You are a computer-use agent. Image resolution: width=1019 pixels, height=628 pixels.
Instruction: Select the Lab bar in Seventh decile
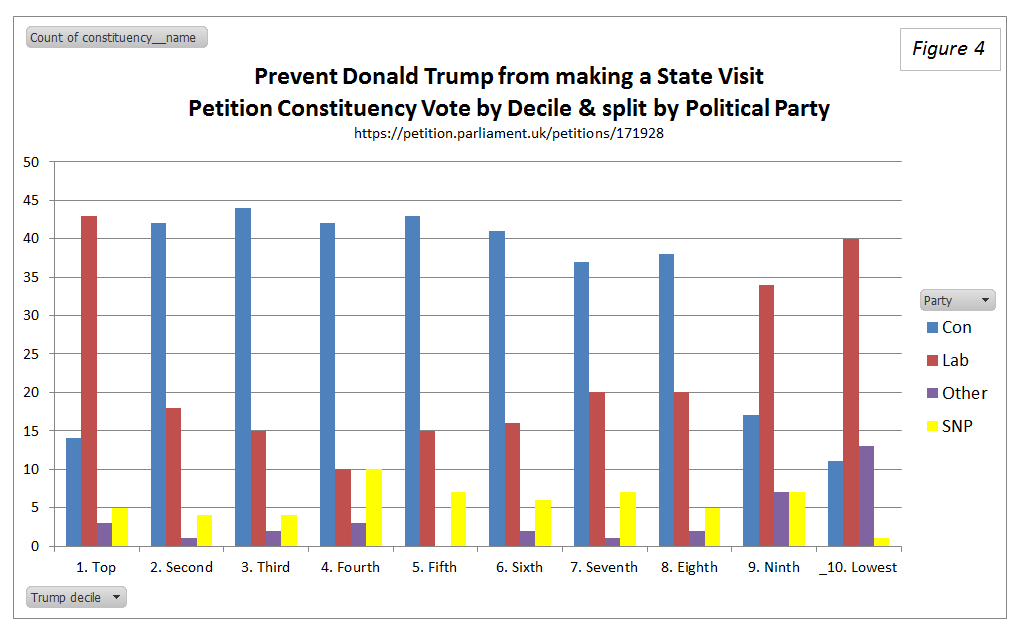(597, 469)
